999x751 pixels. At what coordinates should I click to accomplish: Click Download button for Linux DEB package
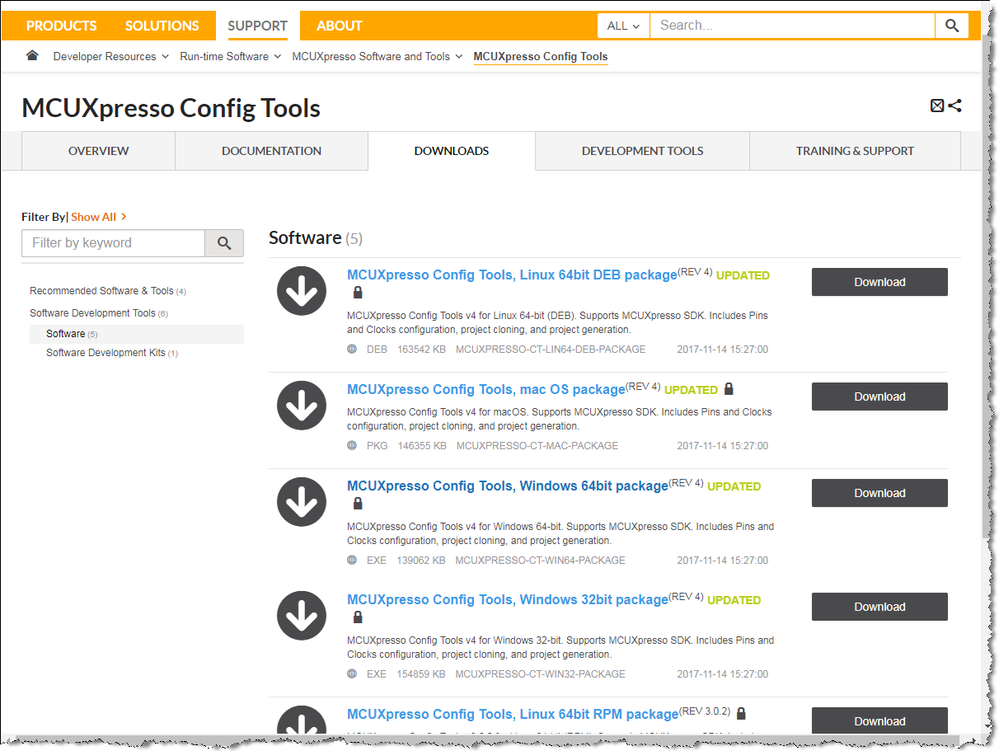[879, 282]
